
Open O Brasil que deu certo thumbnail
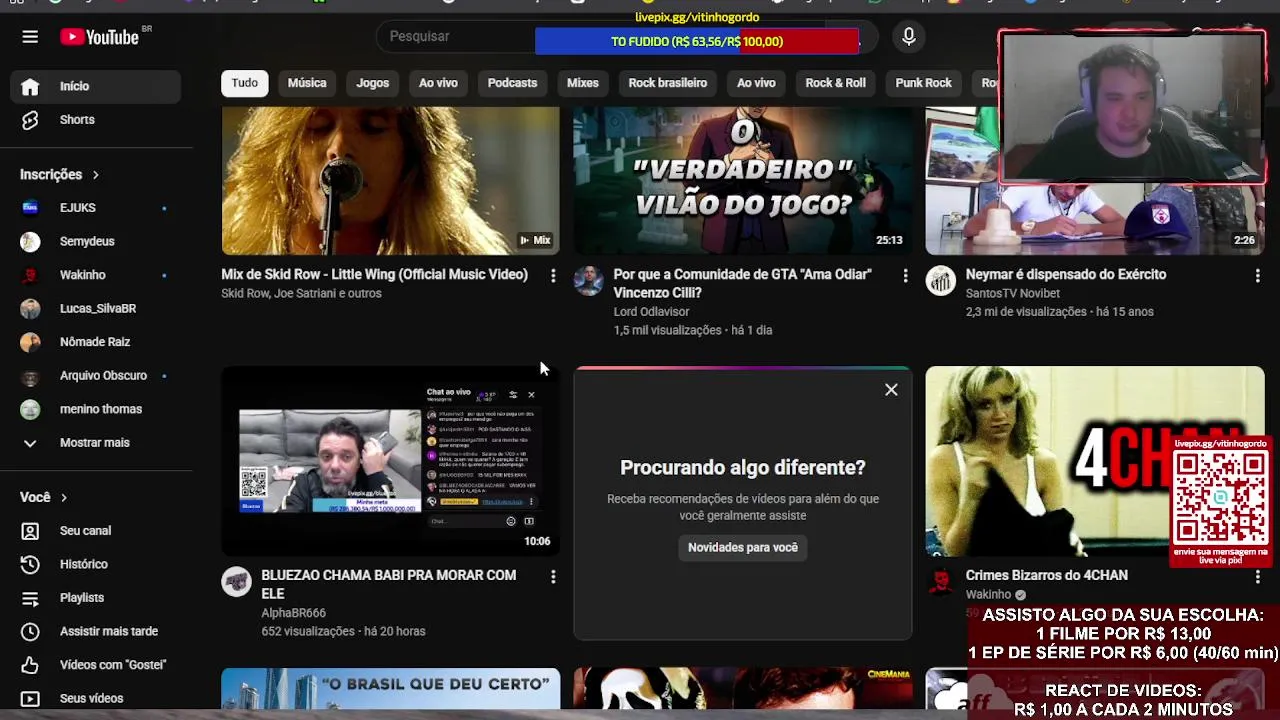[390, 689]
